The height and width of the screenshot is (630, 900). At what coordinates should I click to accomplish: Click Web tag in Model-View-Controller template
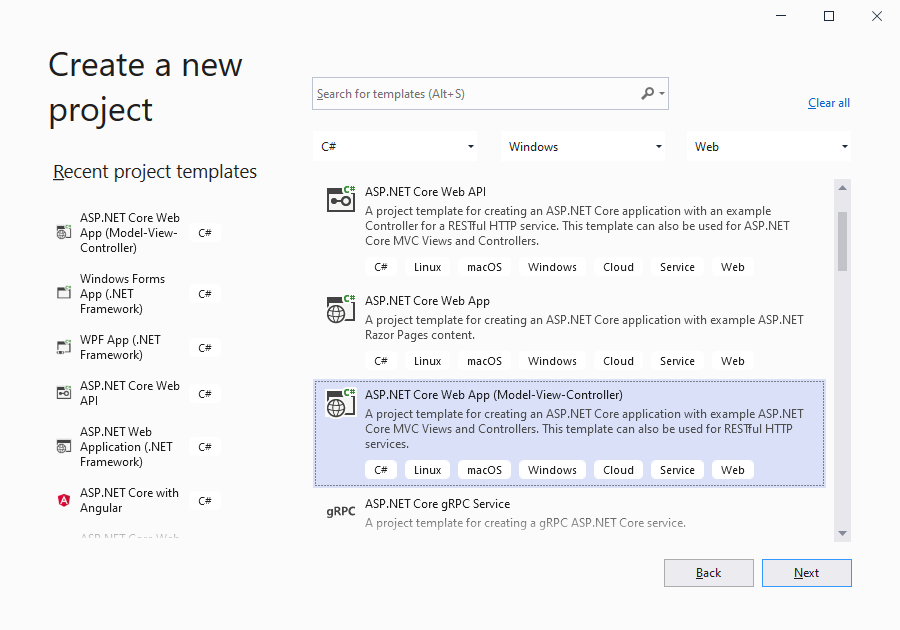tap(732, 470)
